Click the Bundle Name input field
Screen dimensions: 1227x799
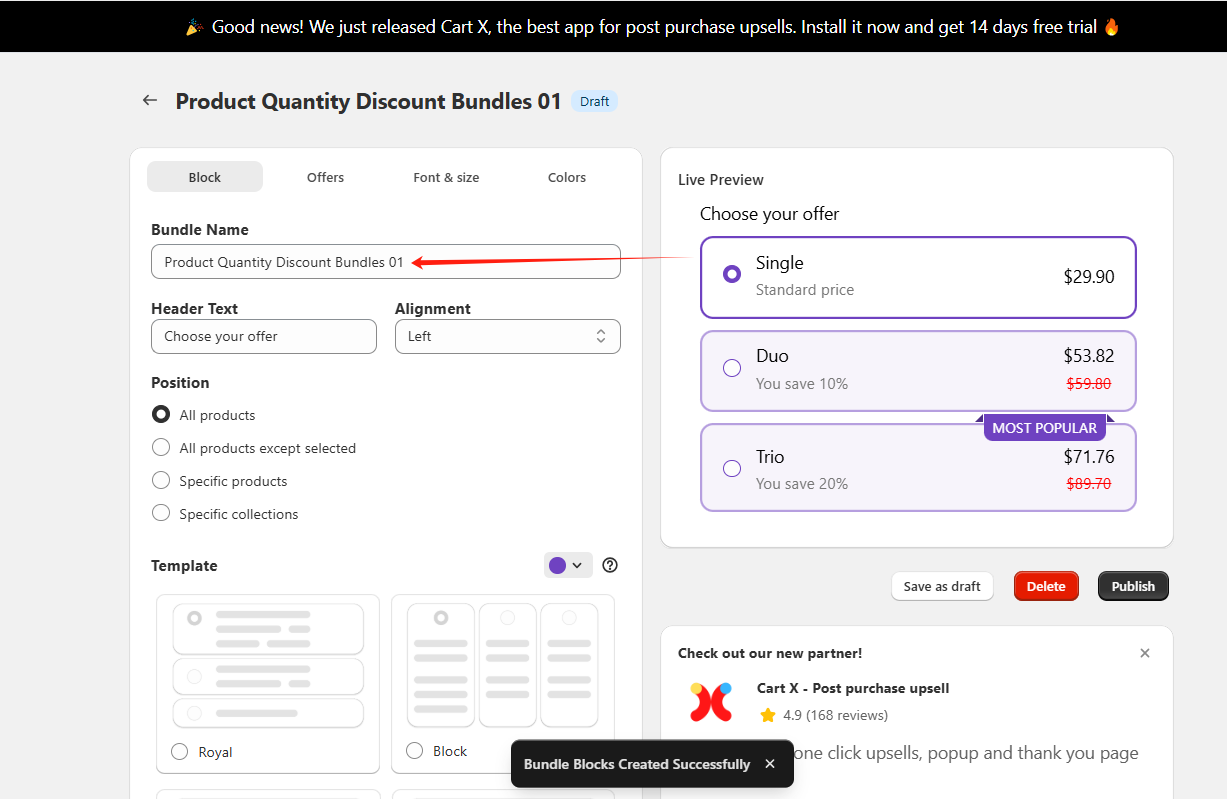click(x=385, y=262)
